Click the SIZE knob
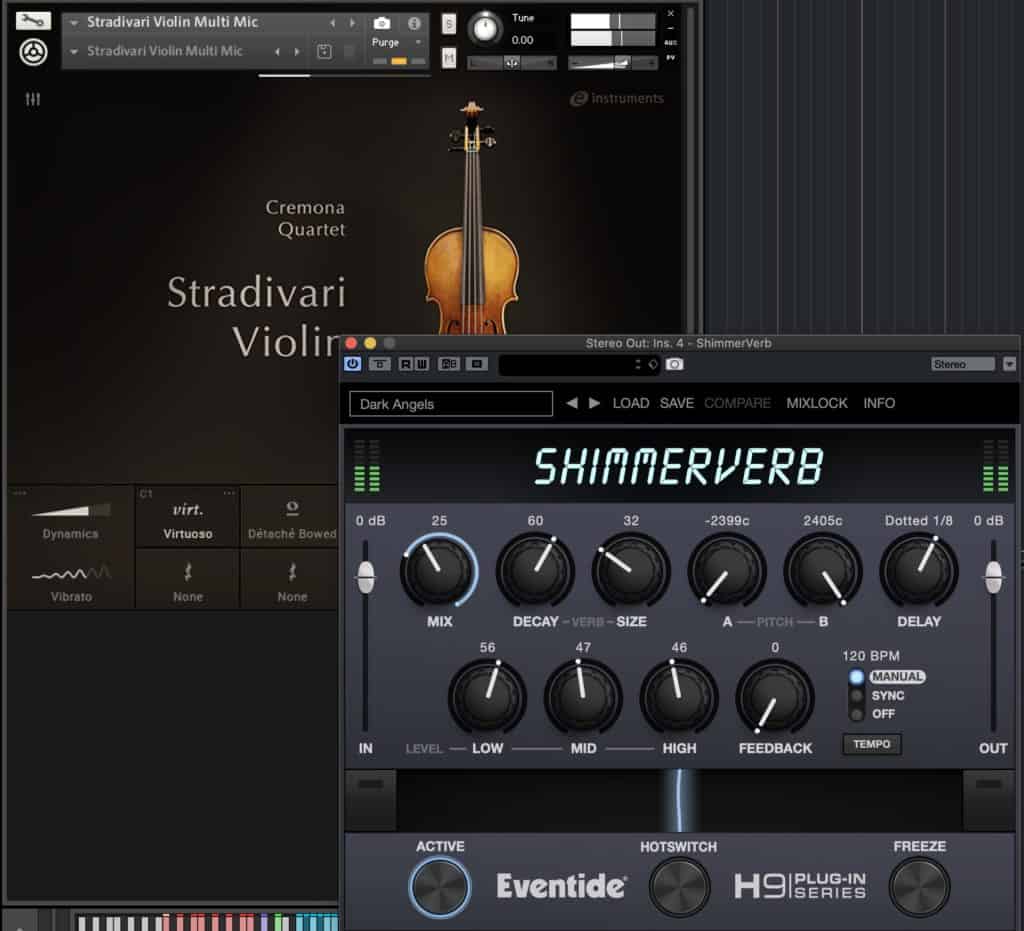 pyautogui.click(x=631, y=571)
